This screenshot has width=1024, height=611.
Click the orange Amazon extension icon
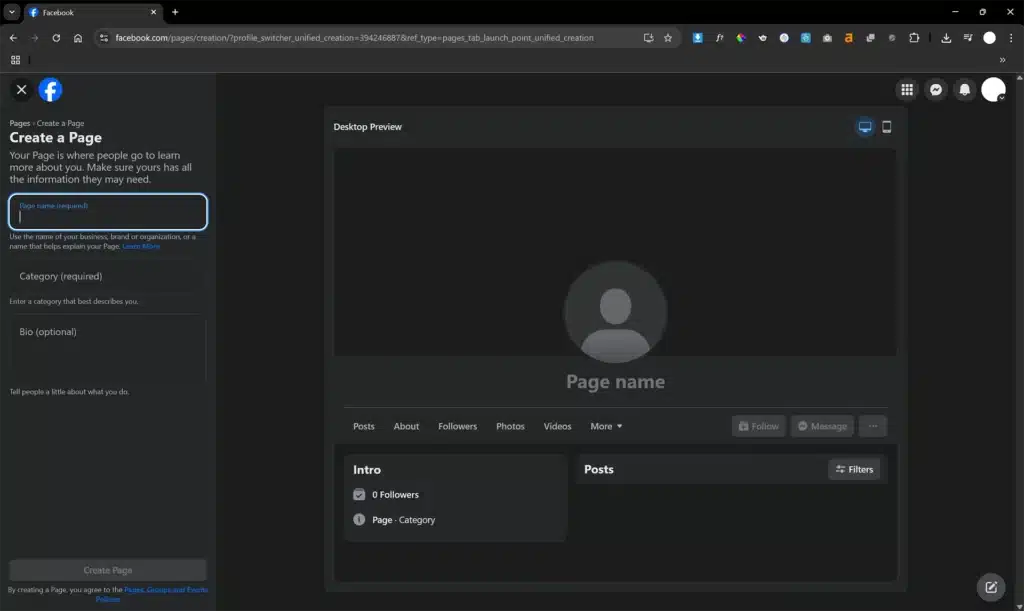click(x=848, y=38)
